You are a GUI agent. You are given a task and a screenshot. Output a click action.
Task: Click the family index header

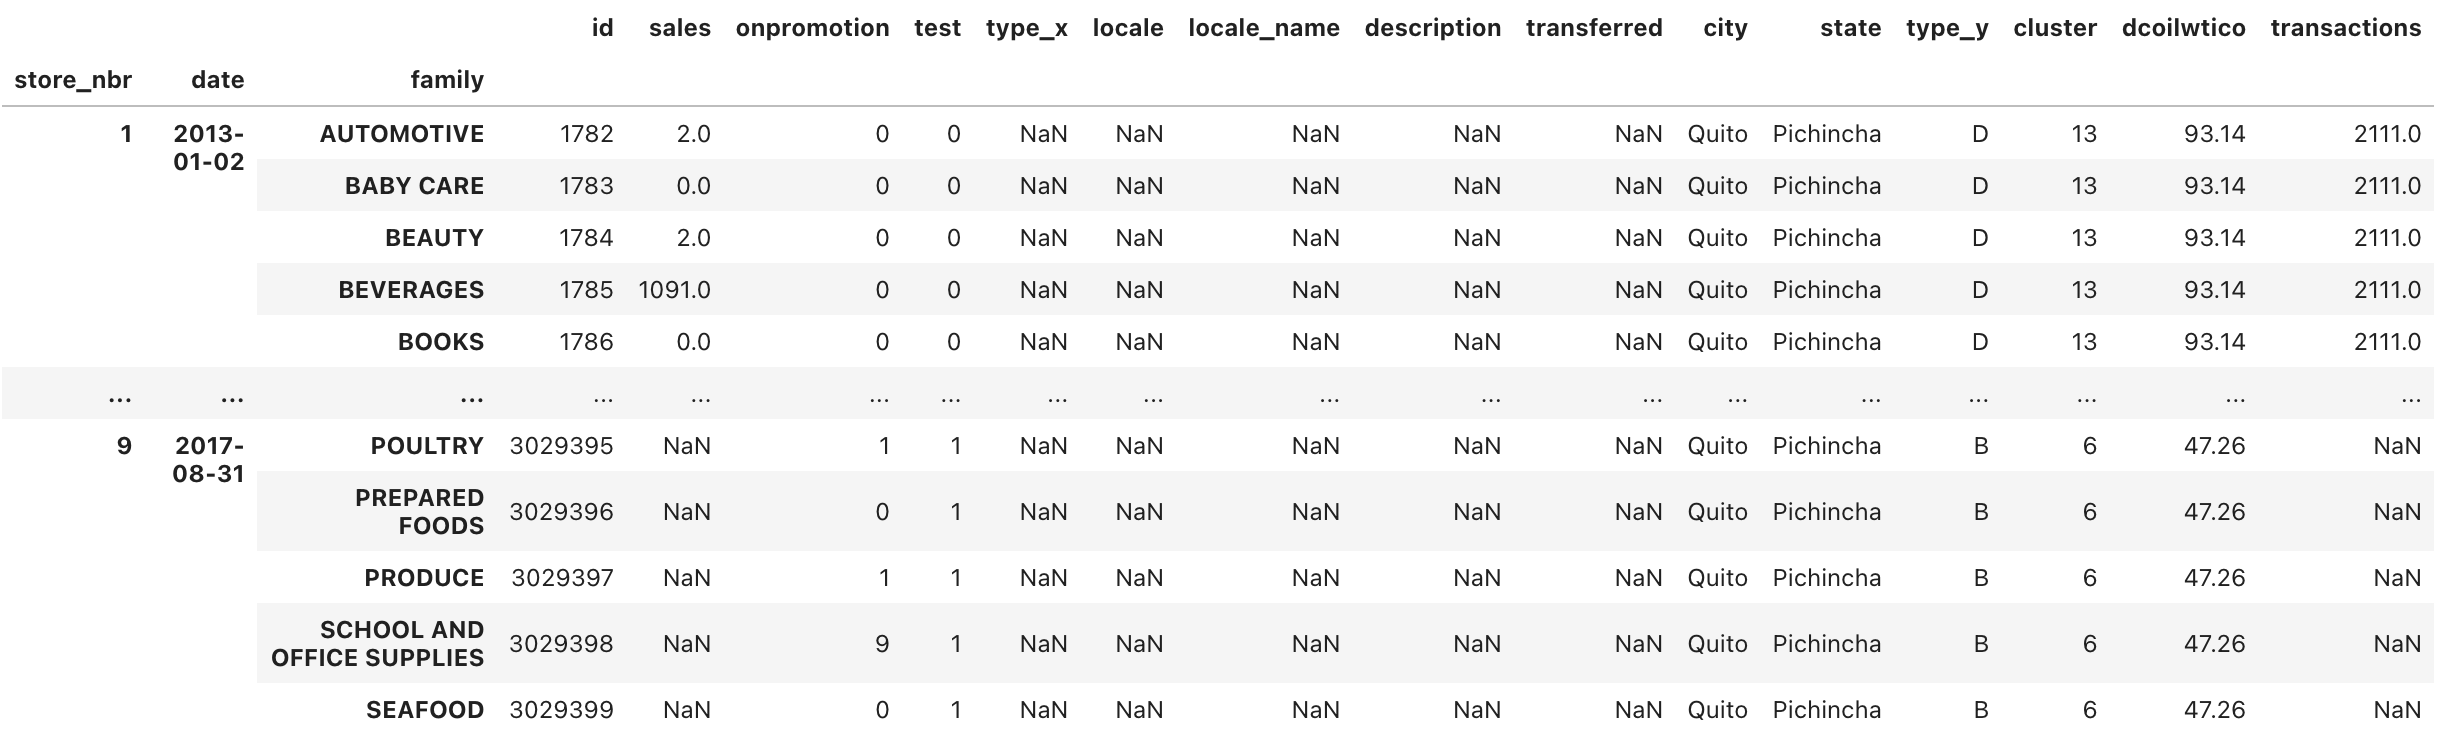click(446, 80)
